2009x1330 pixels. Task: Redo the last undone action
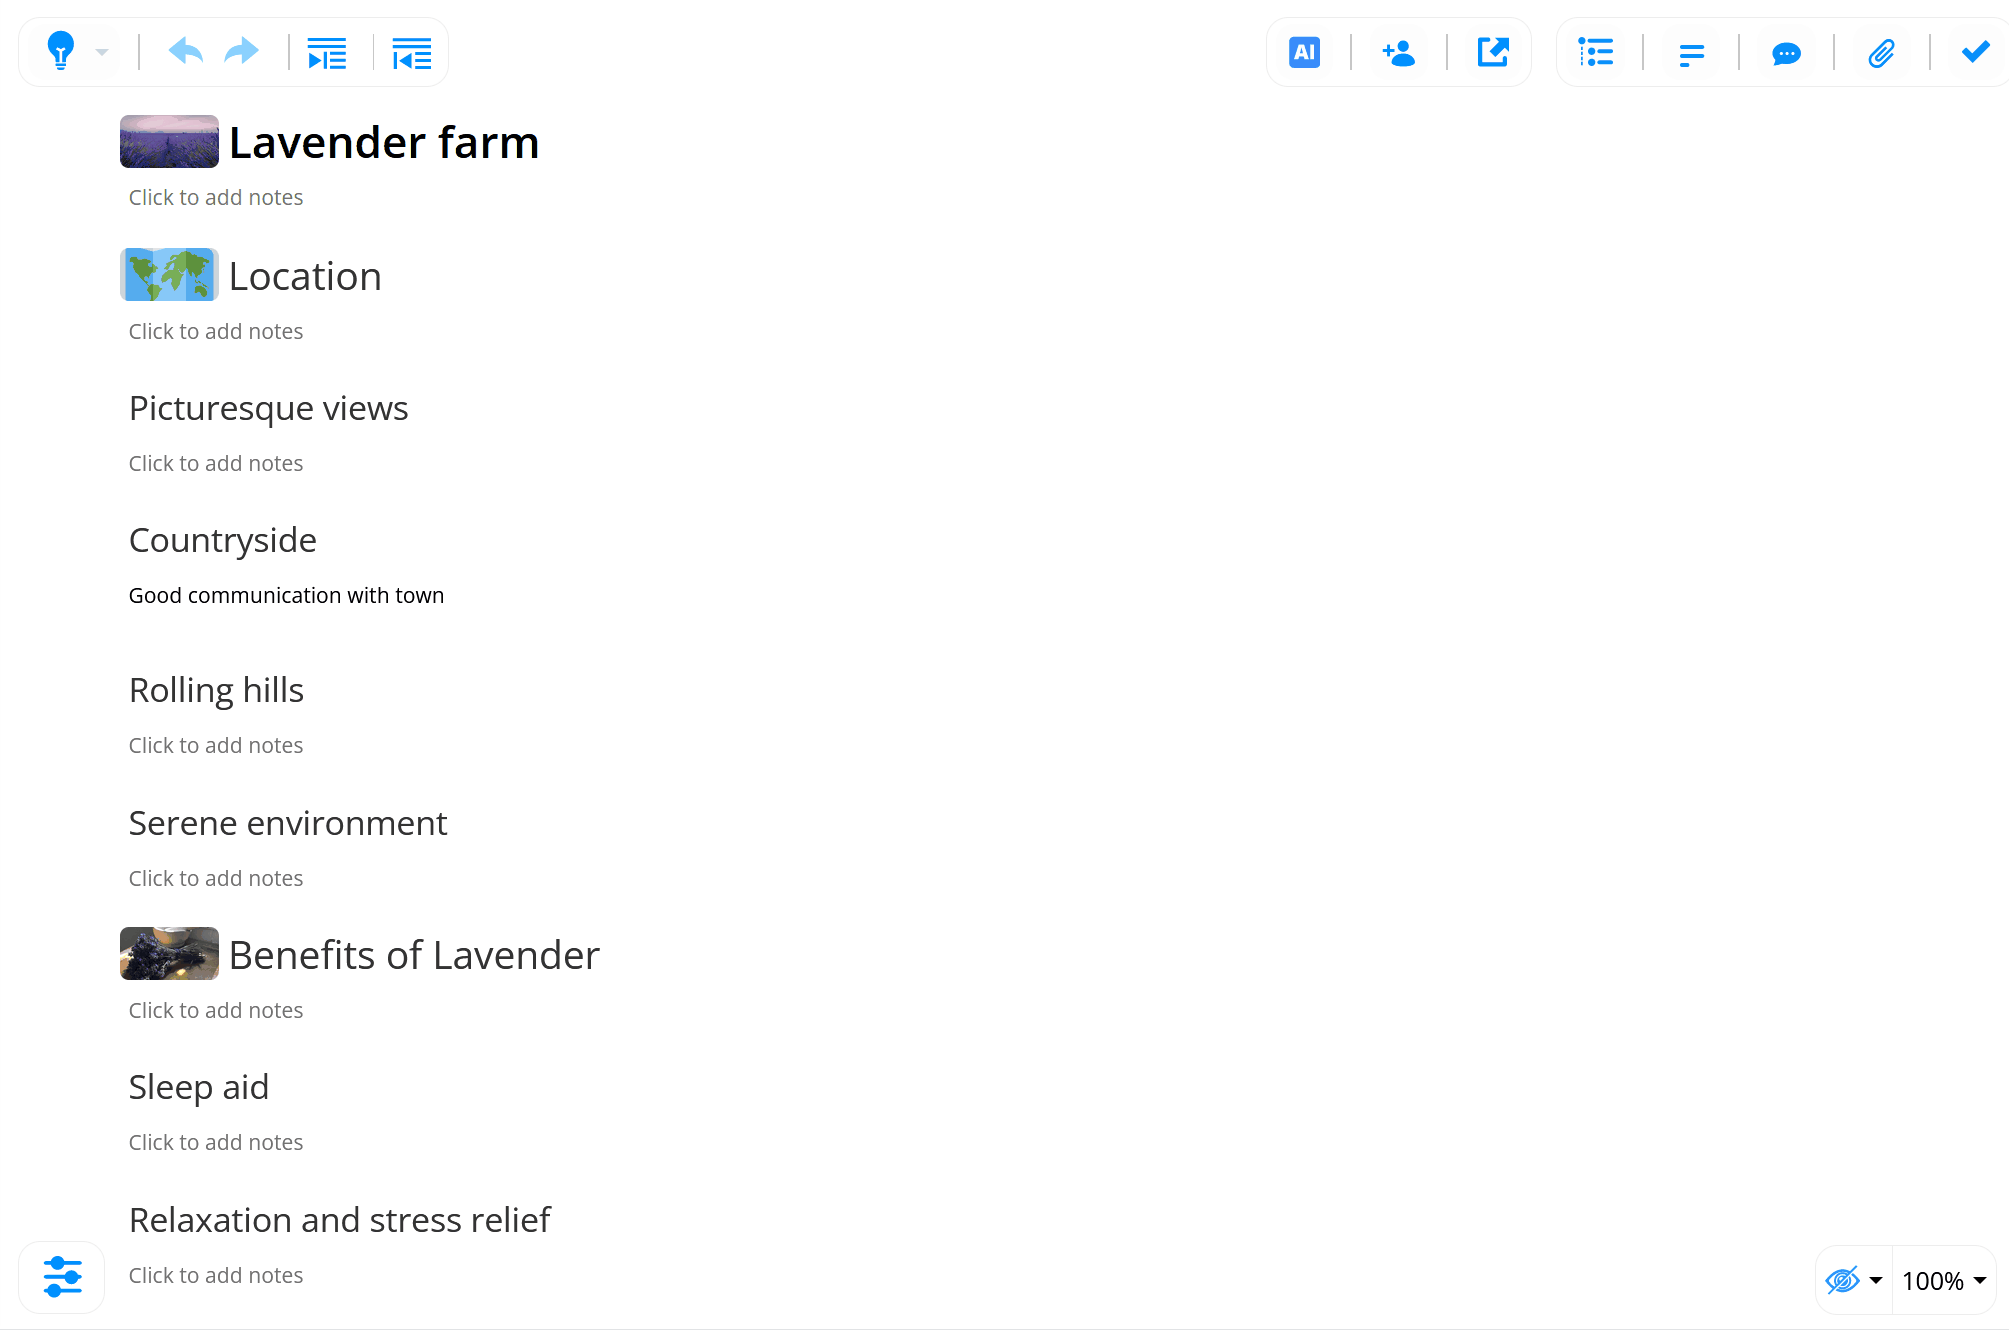point(242,51)
